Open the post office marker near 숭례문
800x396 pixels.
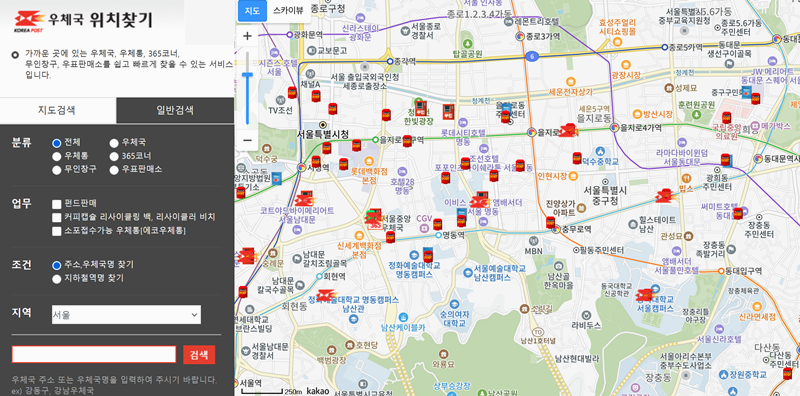click(x=247, y=256)
